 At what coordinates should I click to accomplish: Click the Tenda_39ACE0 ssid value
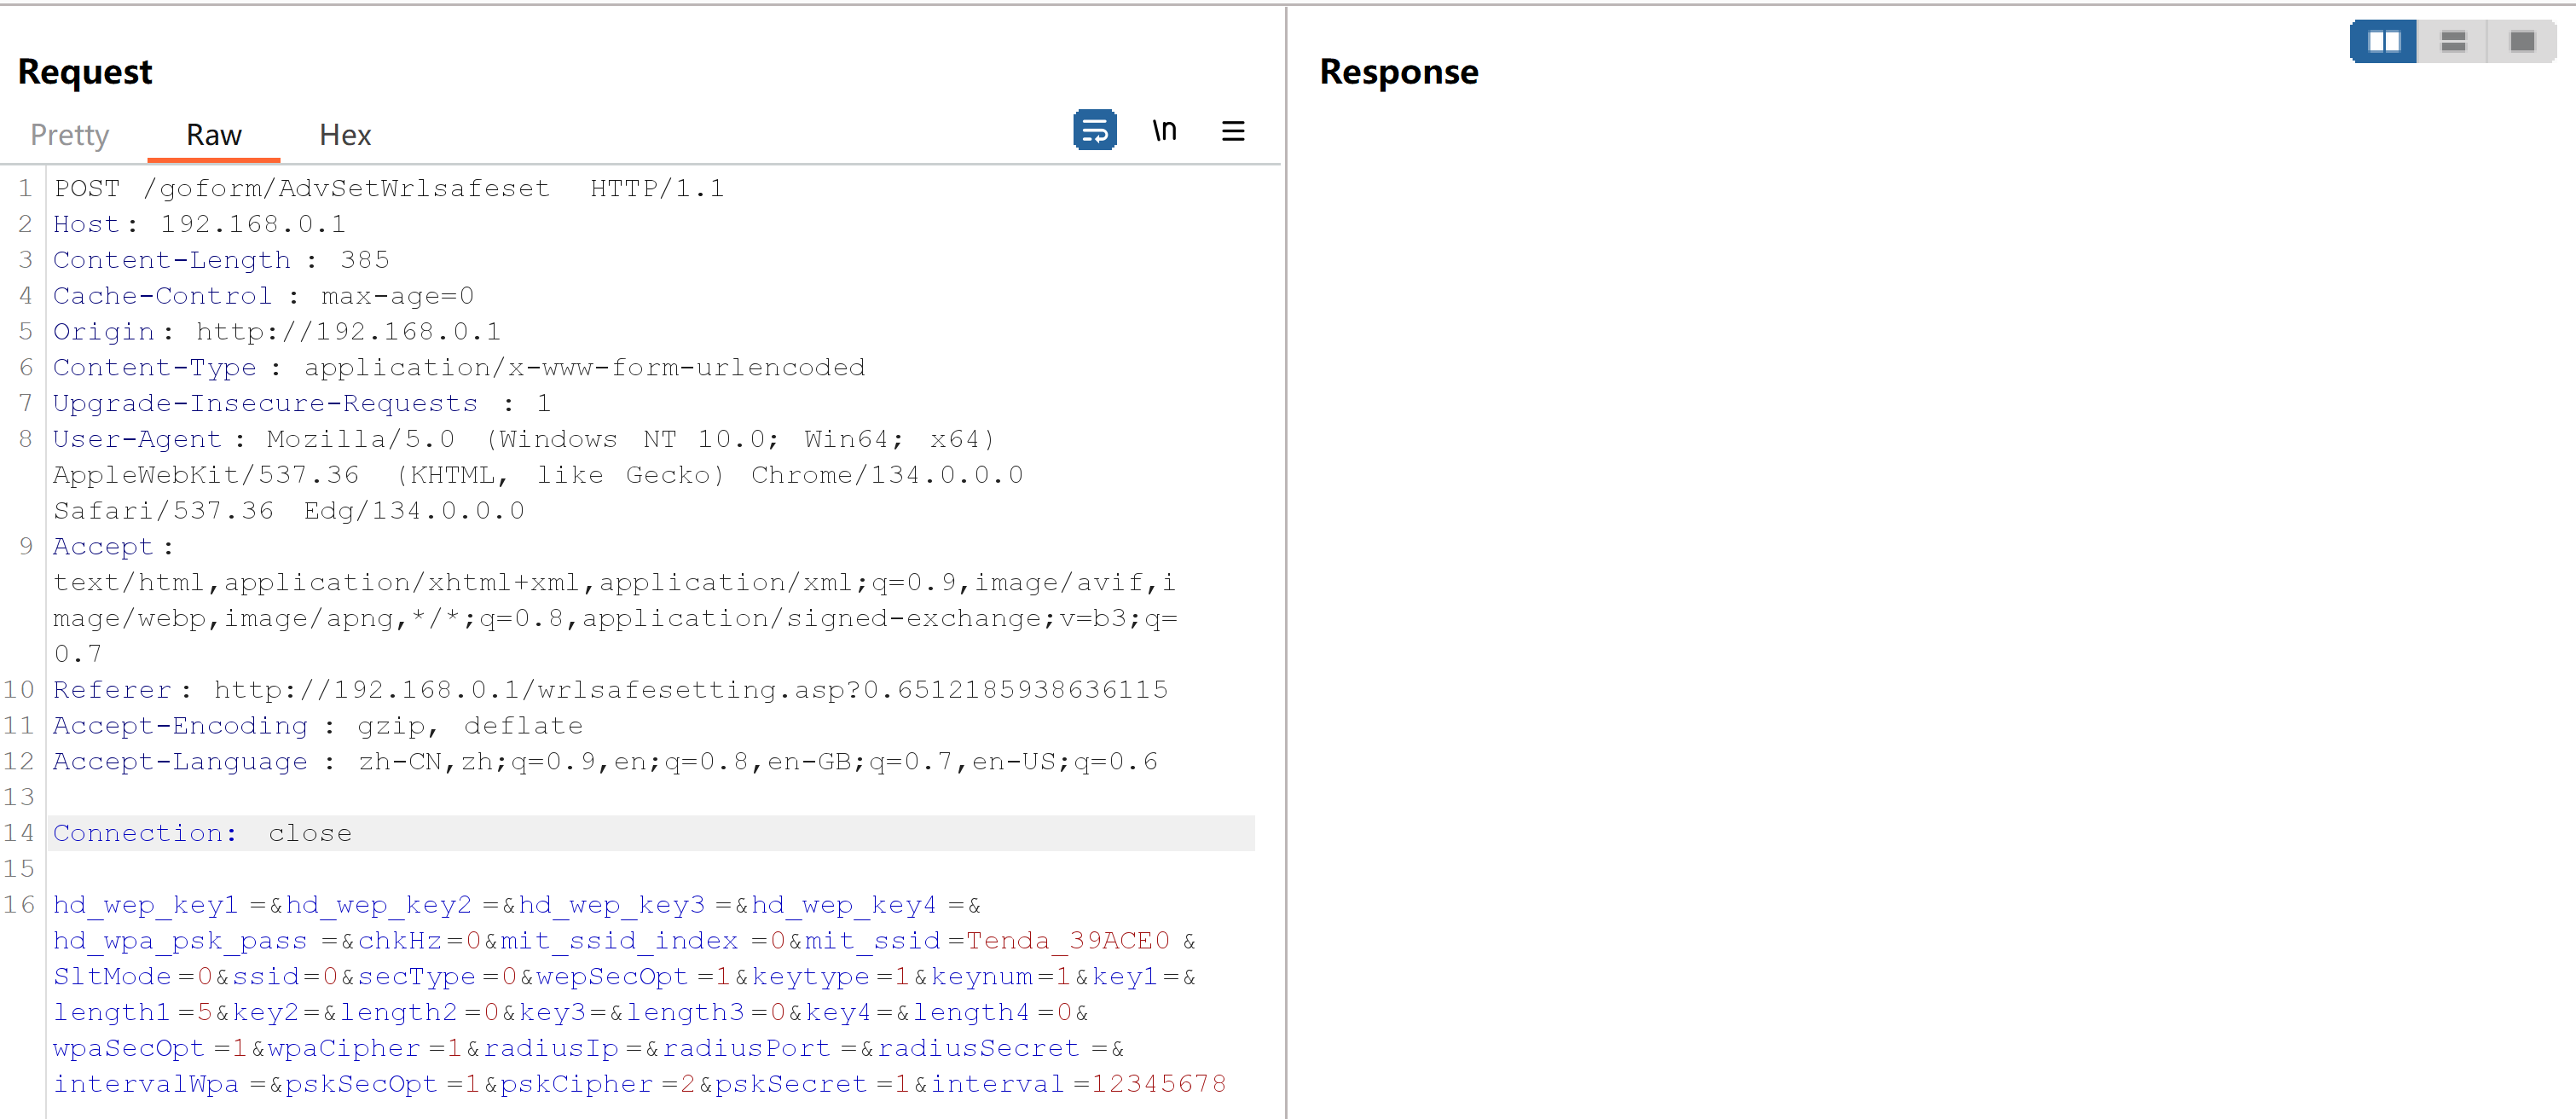(1067, 941)
